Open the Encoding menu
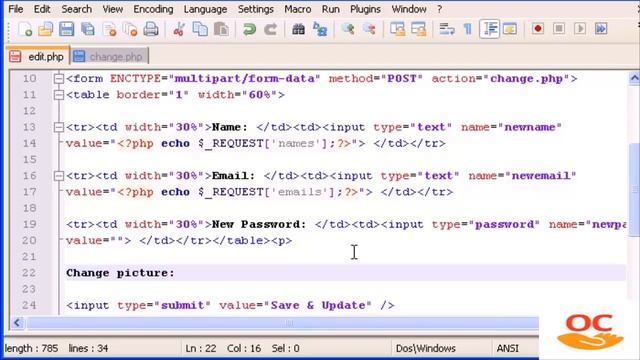Screen dimensions: 640x360 153,9
